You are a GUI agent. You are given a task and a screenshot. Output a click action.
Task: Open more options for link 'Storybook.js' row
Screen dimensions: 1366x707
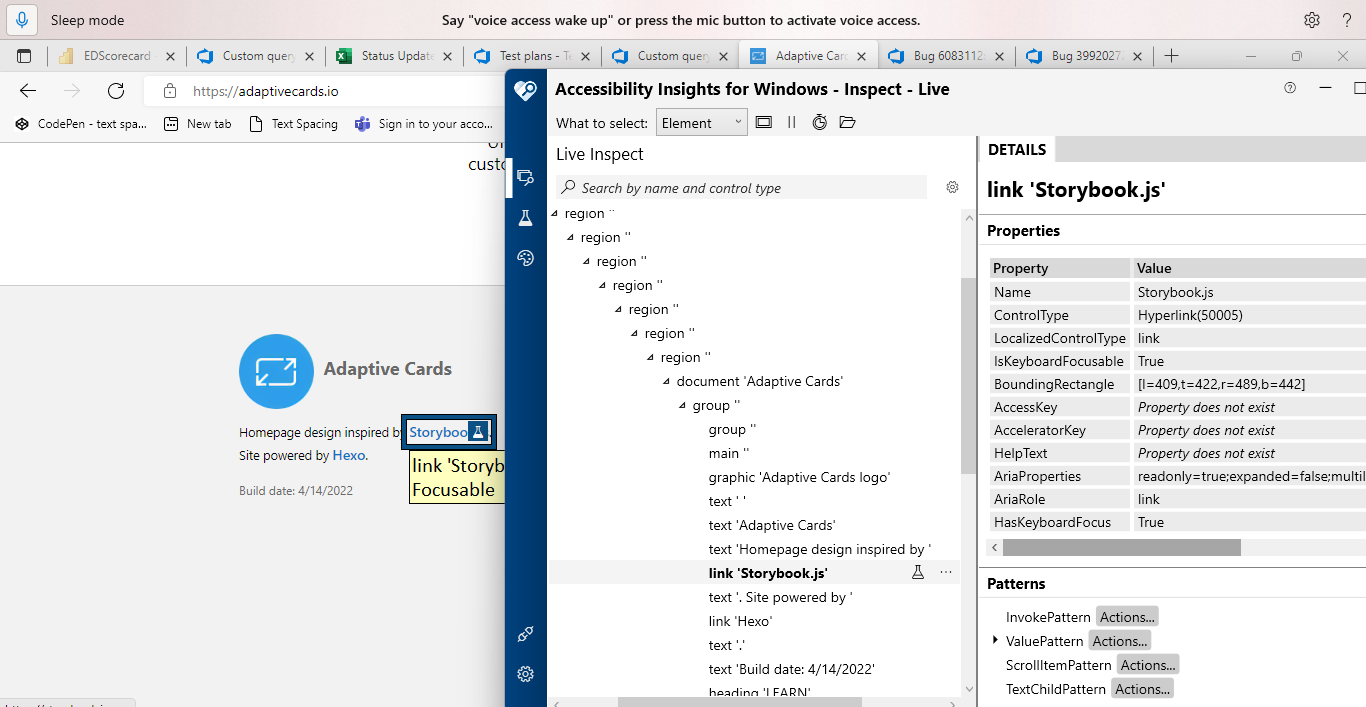coord(945,572)
